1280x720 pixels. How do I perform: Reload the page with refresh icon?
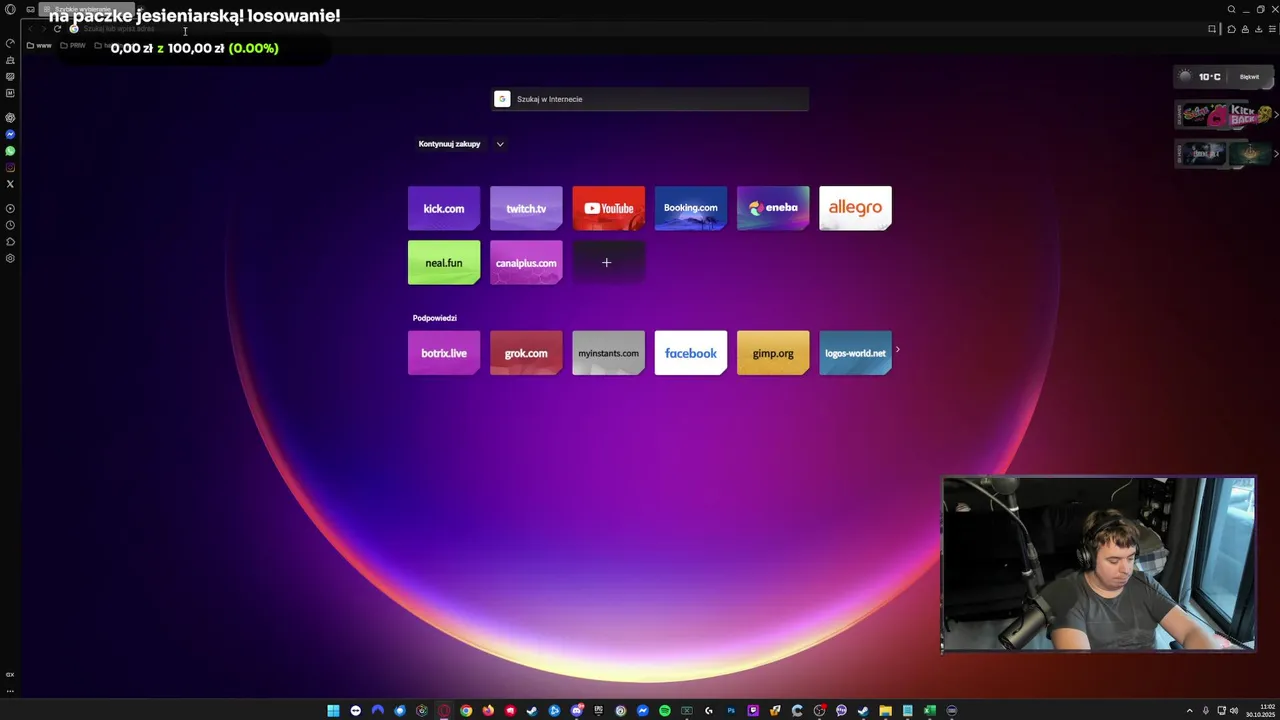pos(57,29)
